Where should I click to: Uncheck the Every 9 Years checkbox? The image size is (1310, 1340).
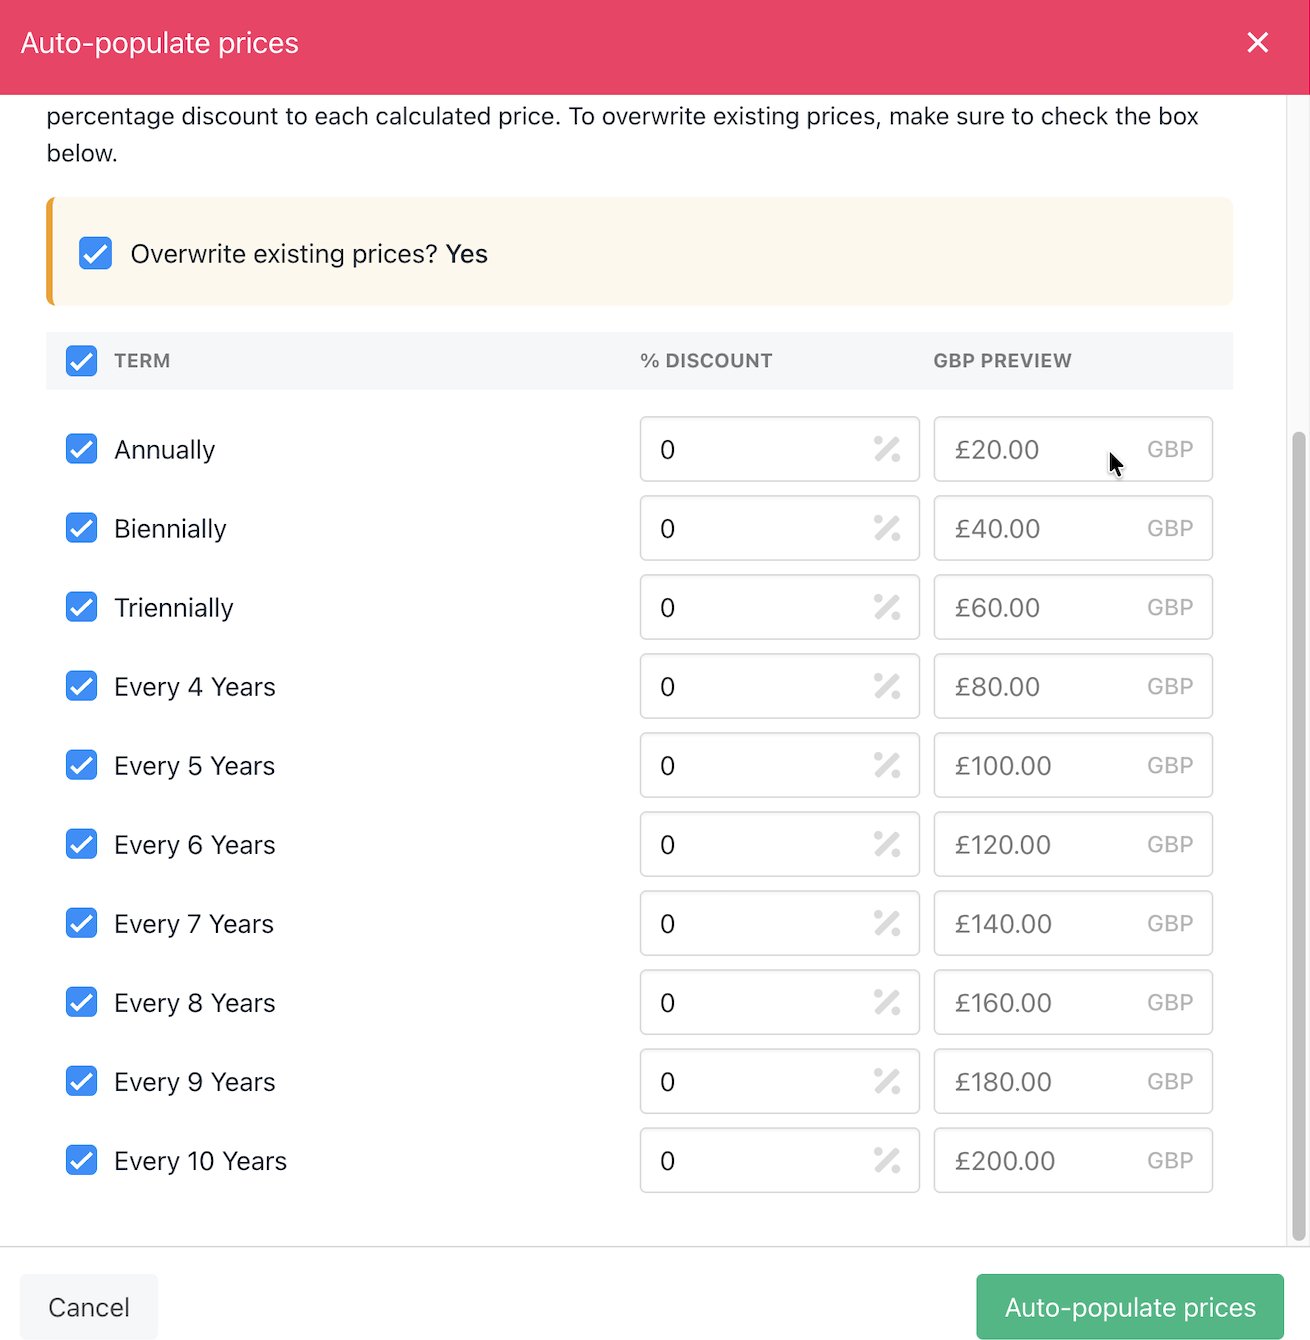[x=82, y=1081]
